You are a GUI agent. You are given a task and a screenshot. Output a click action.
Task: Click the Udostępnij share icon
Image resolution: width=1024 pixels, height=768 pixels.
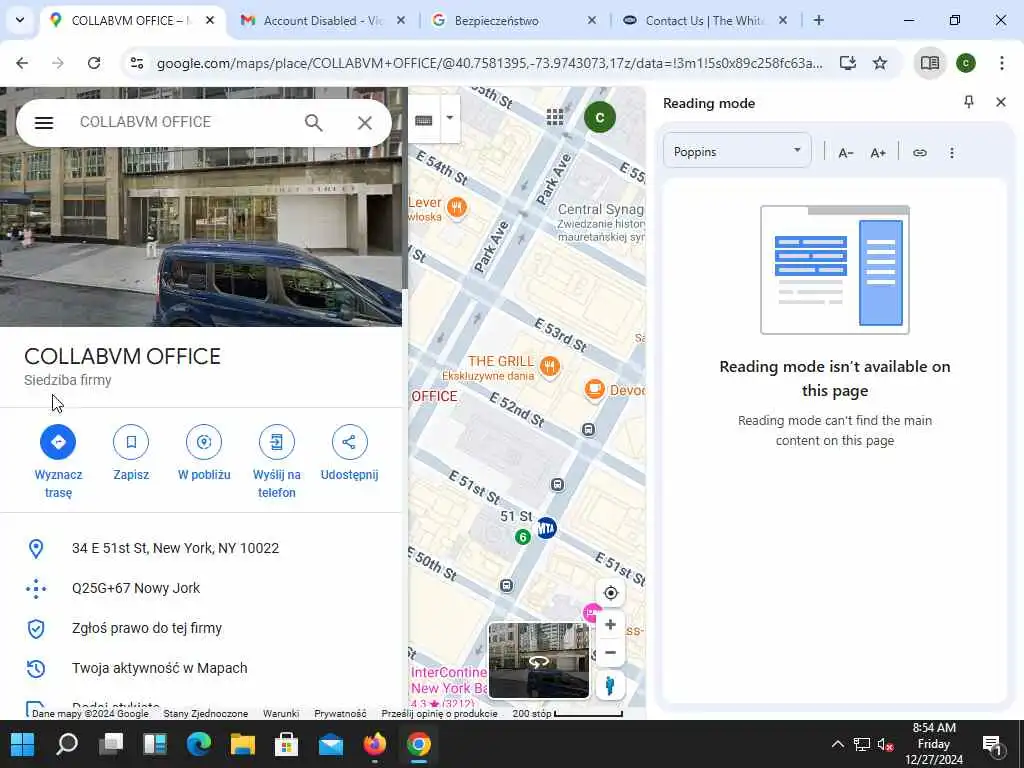point(349,442)
